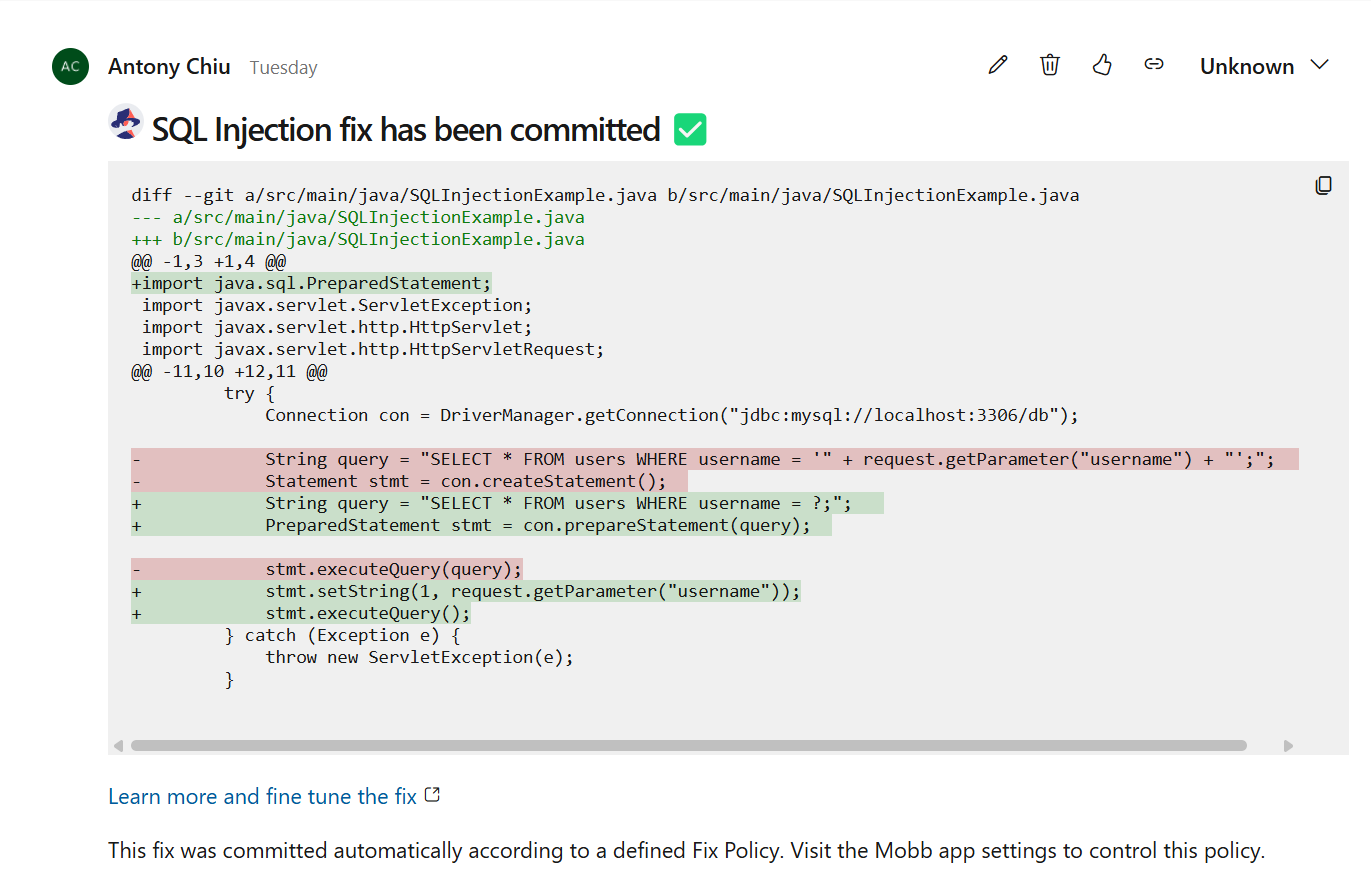
Task: Click the AC user avatar
Action: tap(70, 67)
